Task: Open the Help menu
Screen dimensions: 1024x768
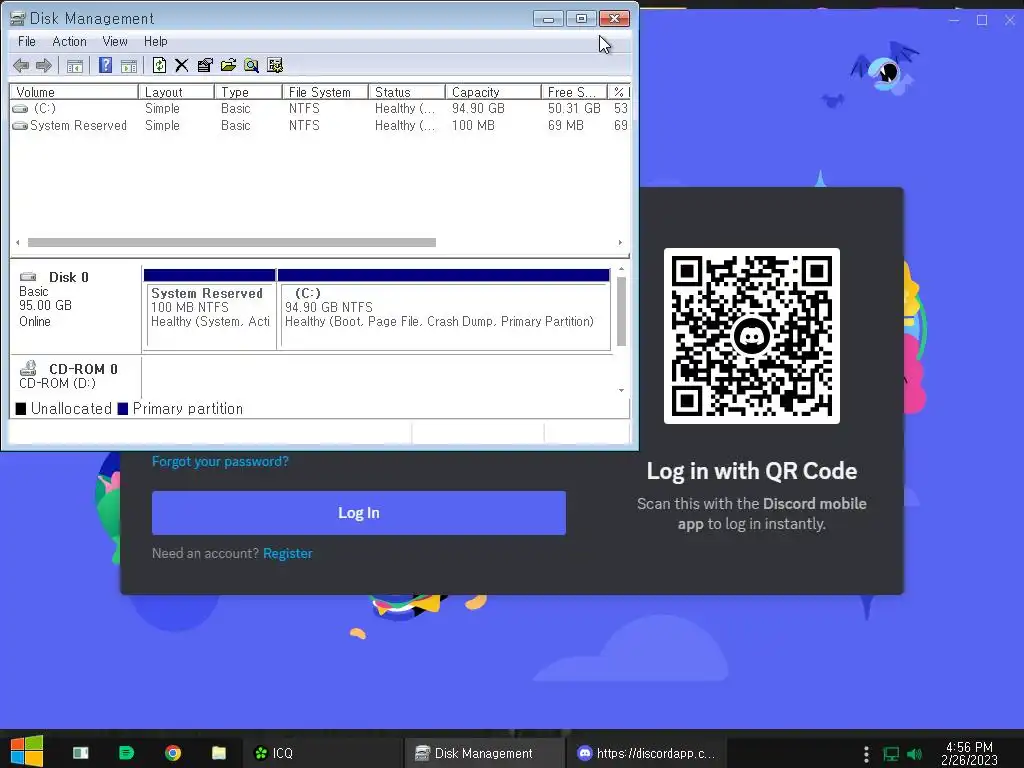Action: click(x=155, y=41)
